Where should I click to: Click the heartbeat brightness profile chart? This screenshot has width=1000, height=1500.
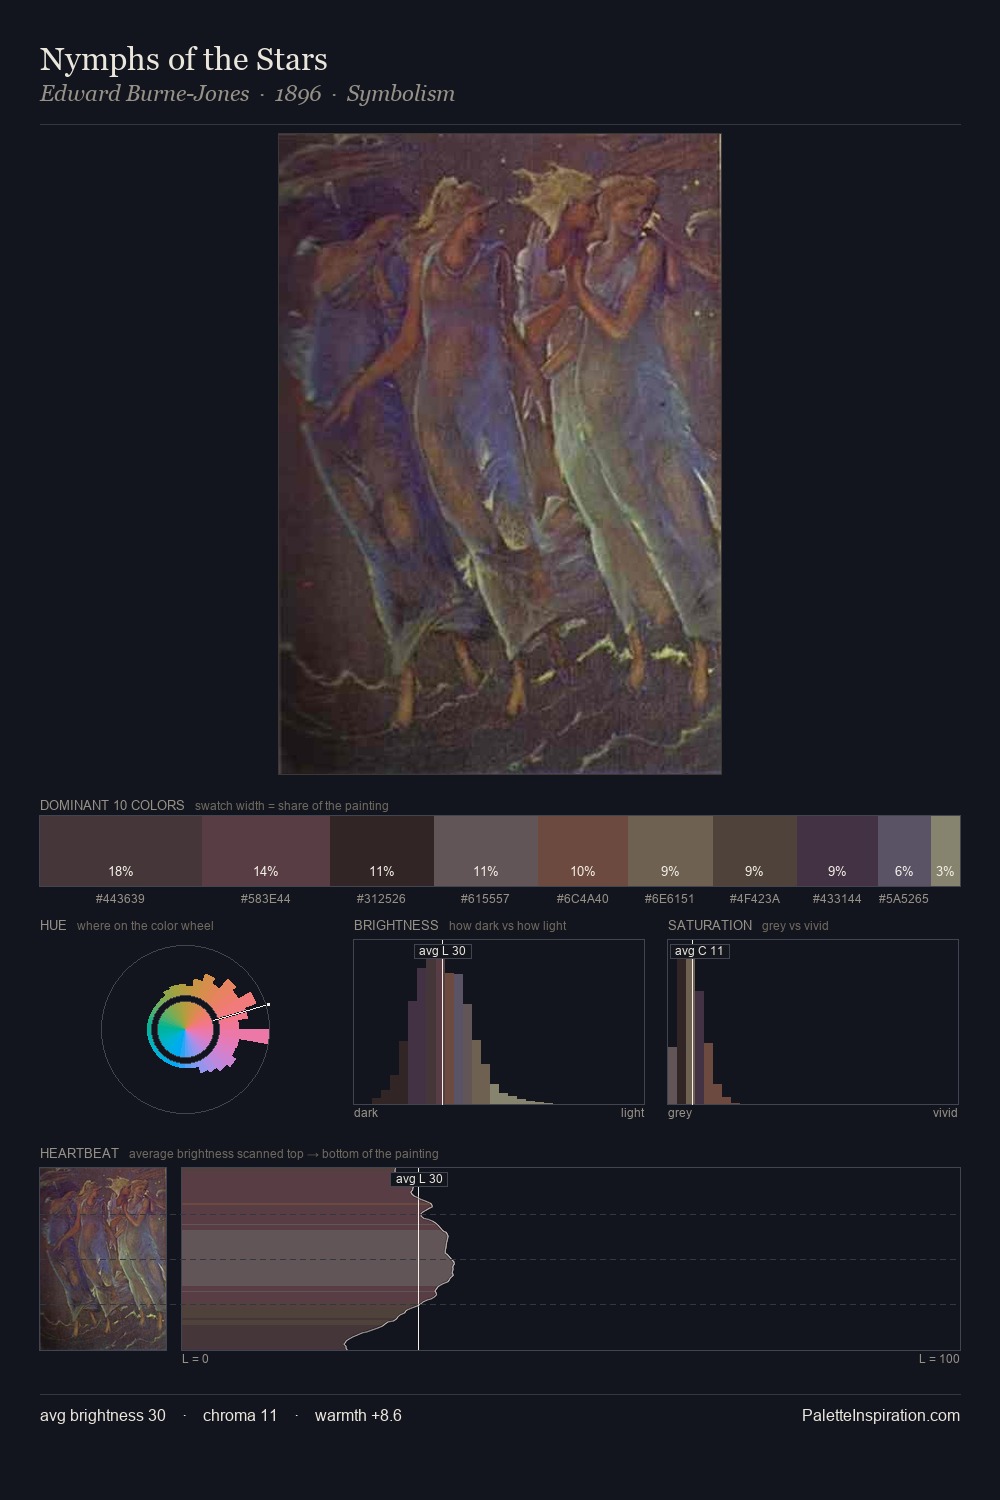tap(571, 1259)
